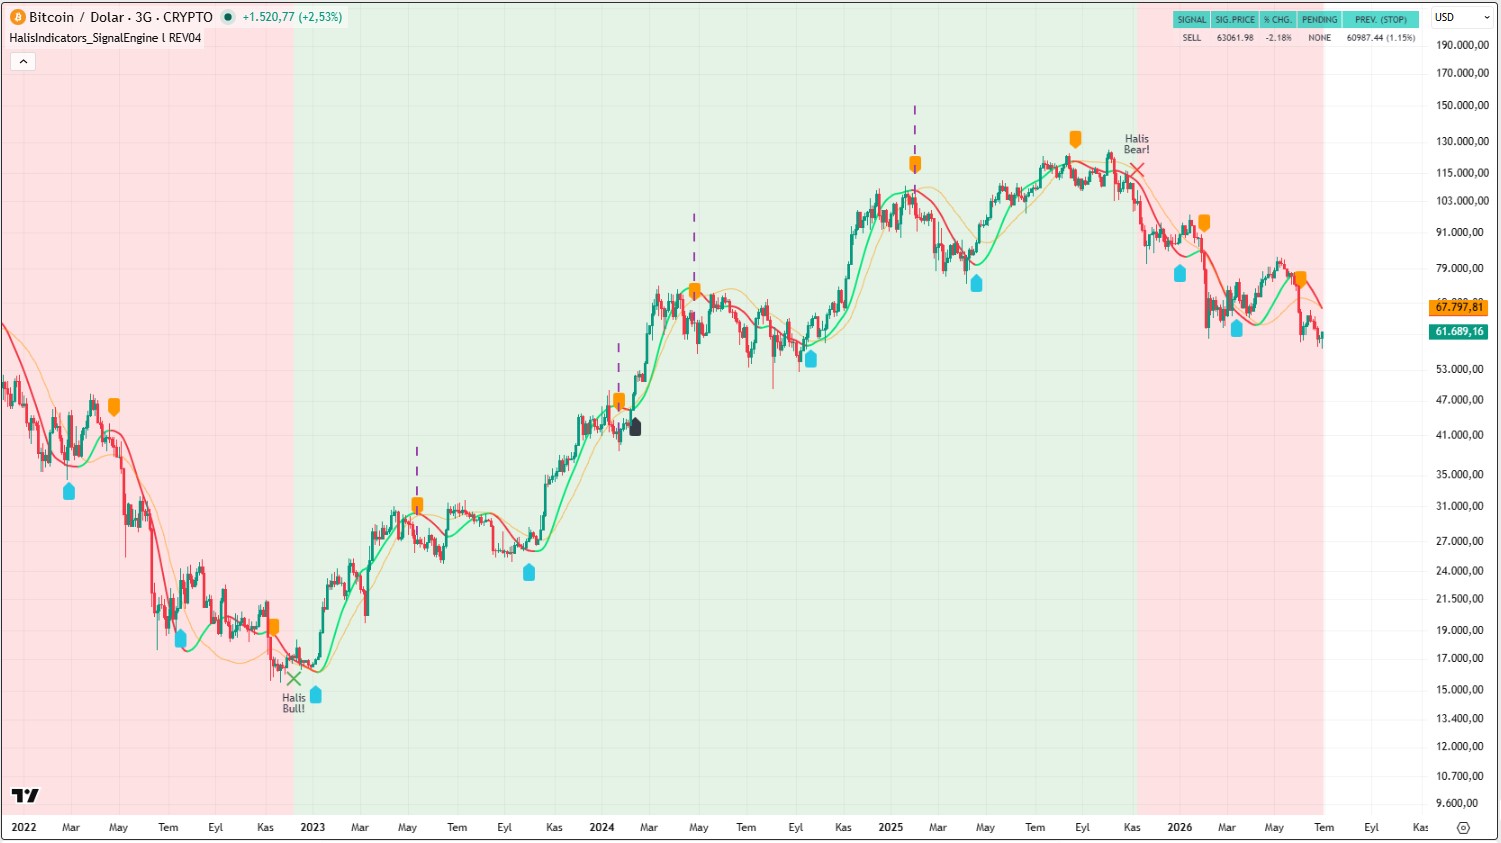
Task: Collapse the indicator legend with chevron button
Action: point(23,62)
